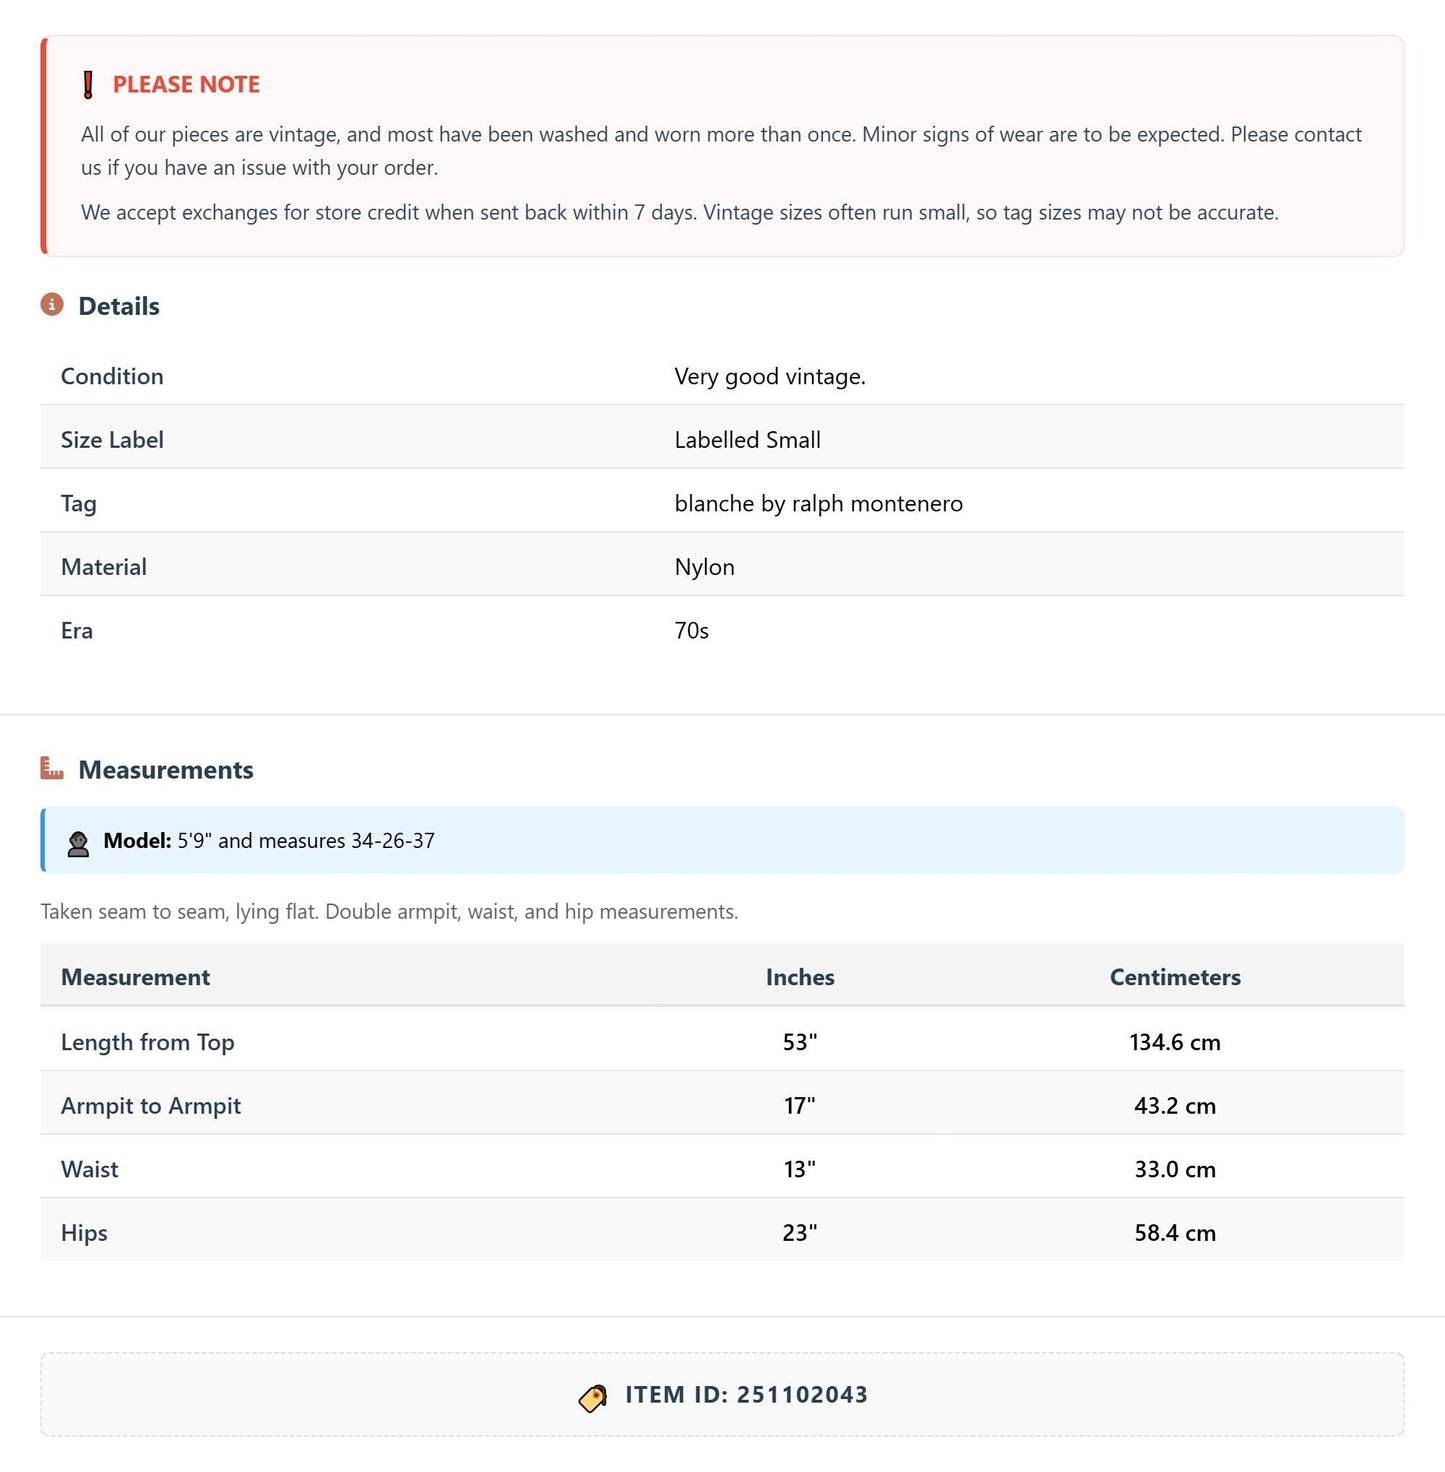
Task: Click the Centimeters column header
Action: pyautogui.click(x=1175, y=977)
